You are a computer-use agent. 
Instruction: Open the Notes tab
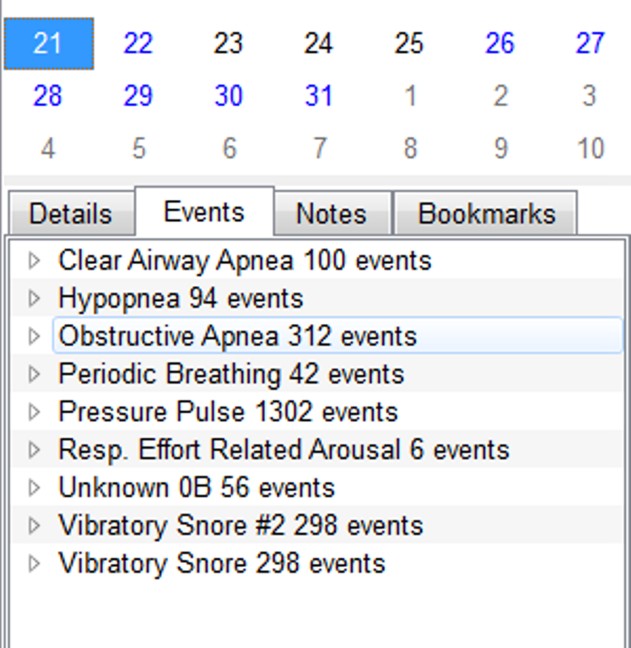331,214
